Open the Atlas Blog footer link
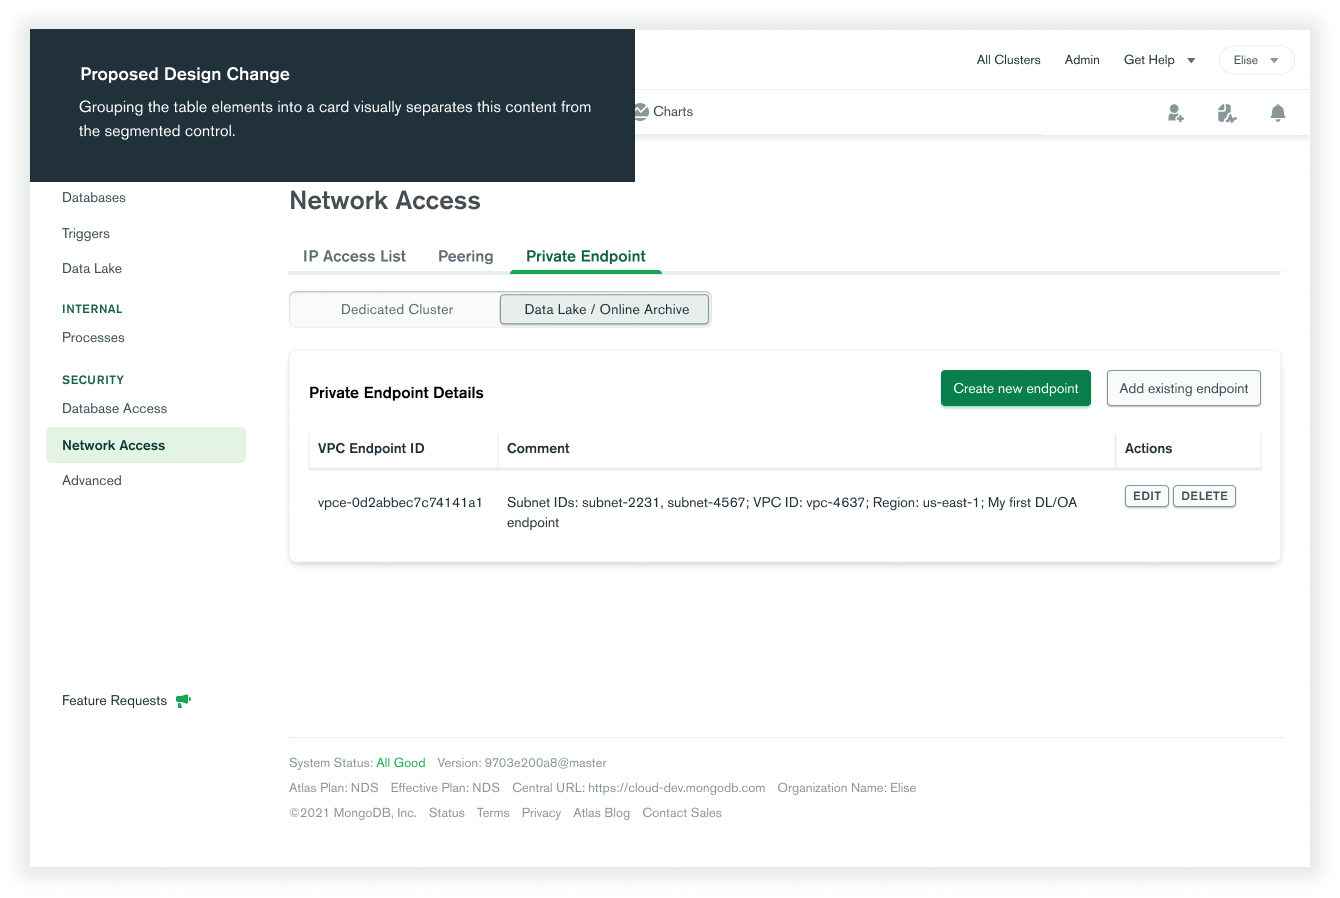 click(601, 813)
